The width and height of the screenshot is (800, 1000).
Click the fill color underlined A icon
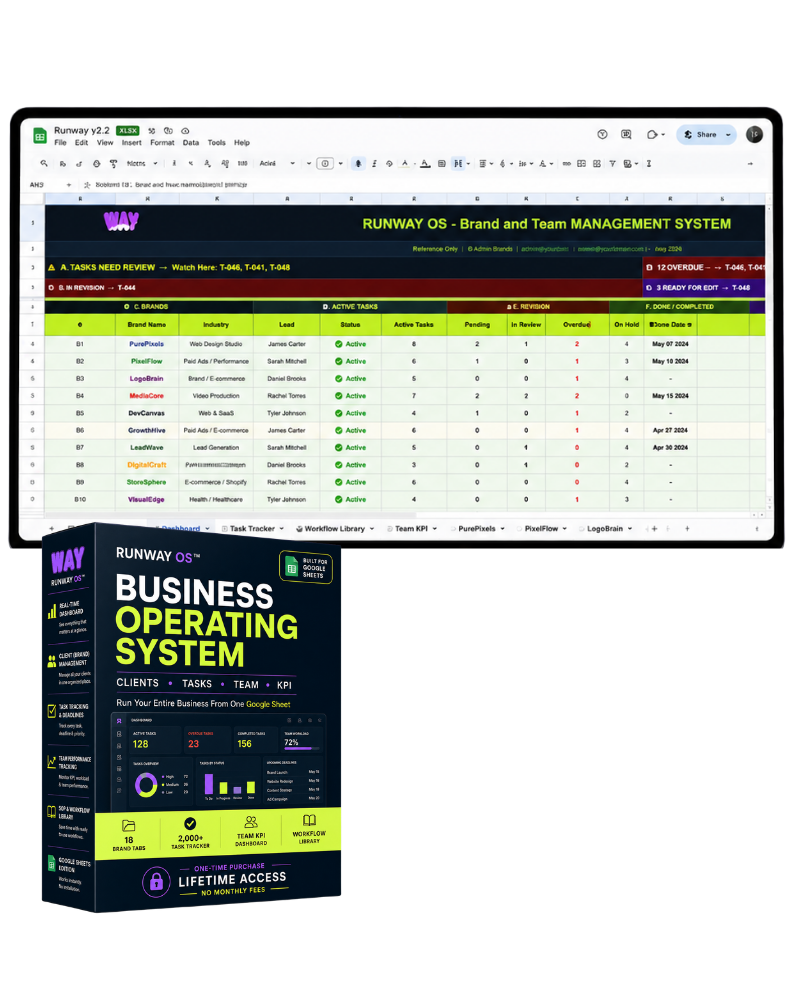tap(426, 163)
